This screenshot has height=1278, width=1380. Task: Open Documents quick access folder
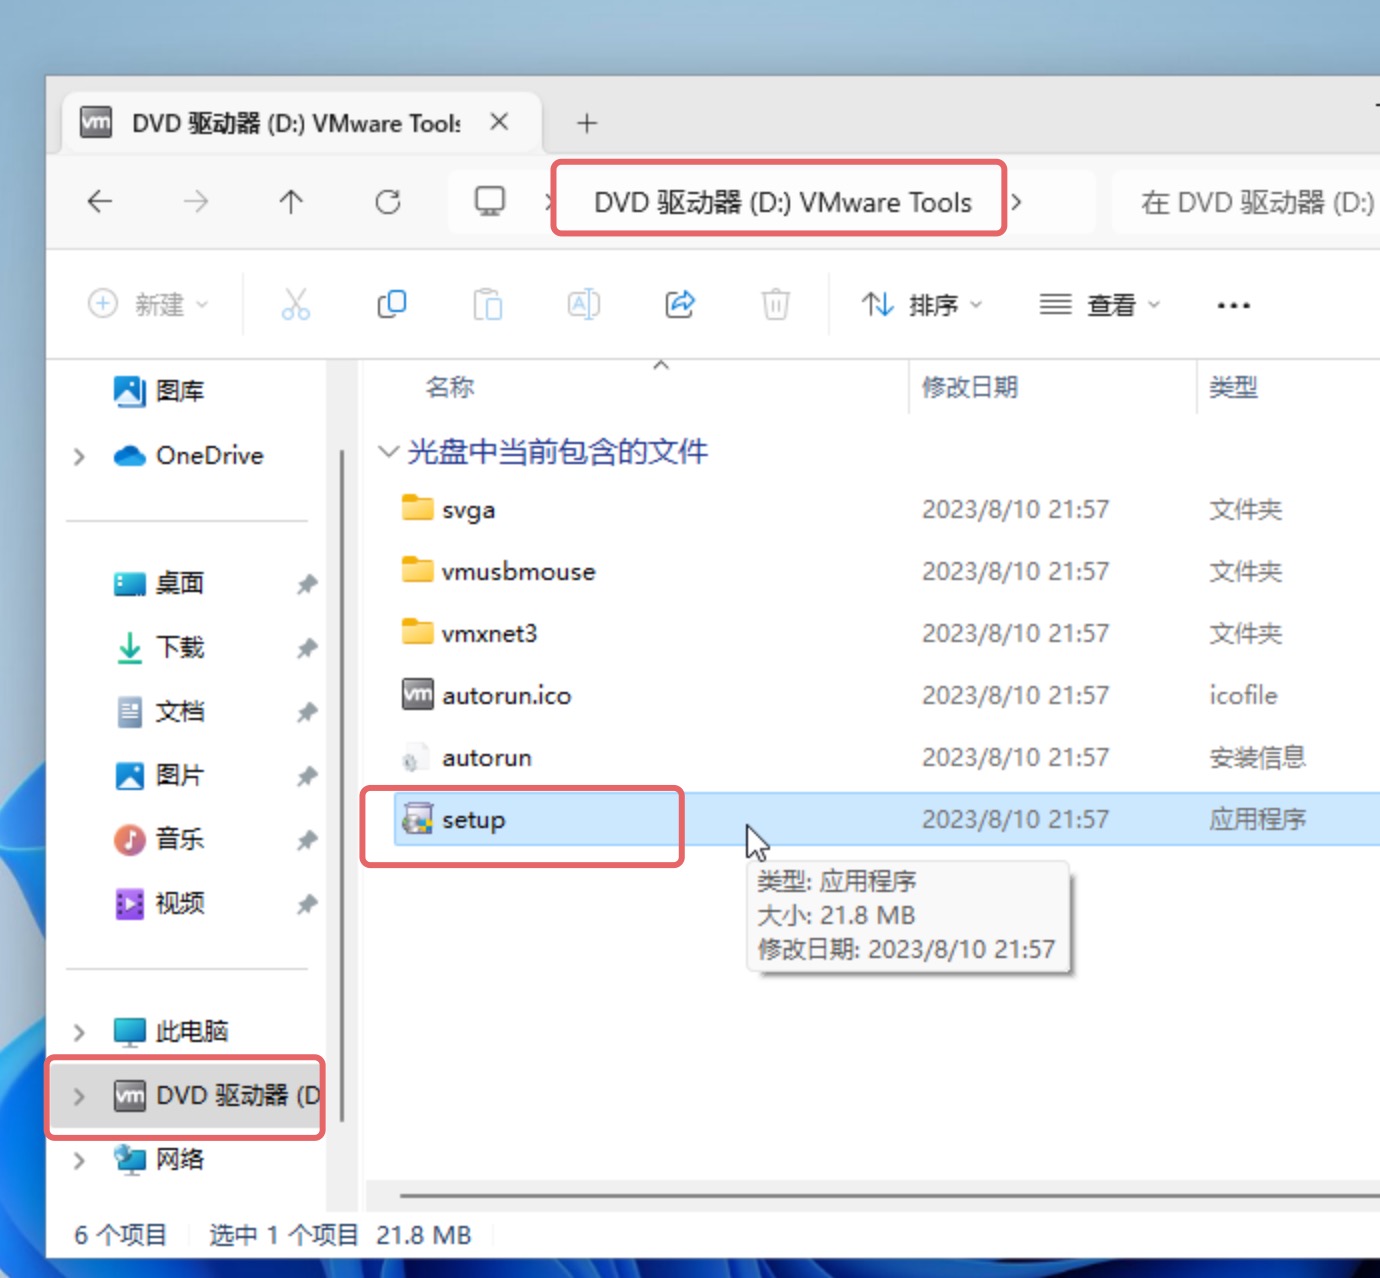pyautogui.click(x=159, y=712)
